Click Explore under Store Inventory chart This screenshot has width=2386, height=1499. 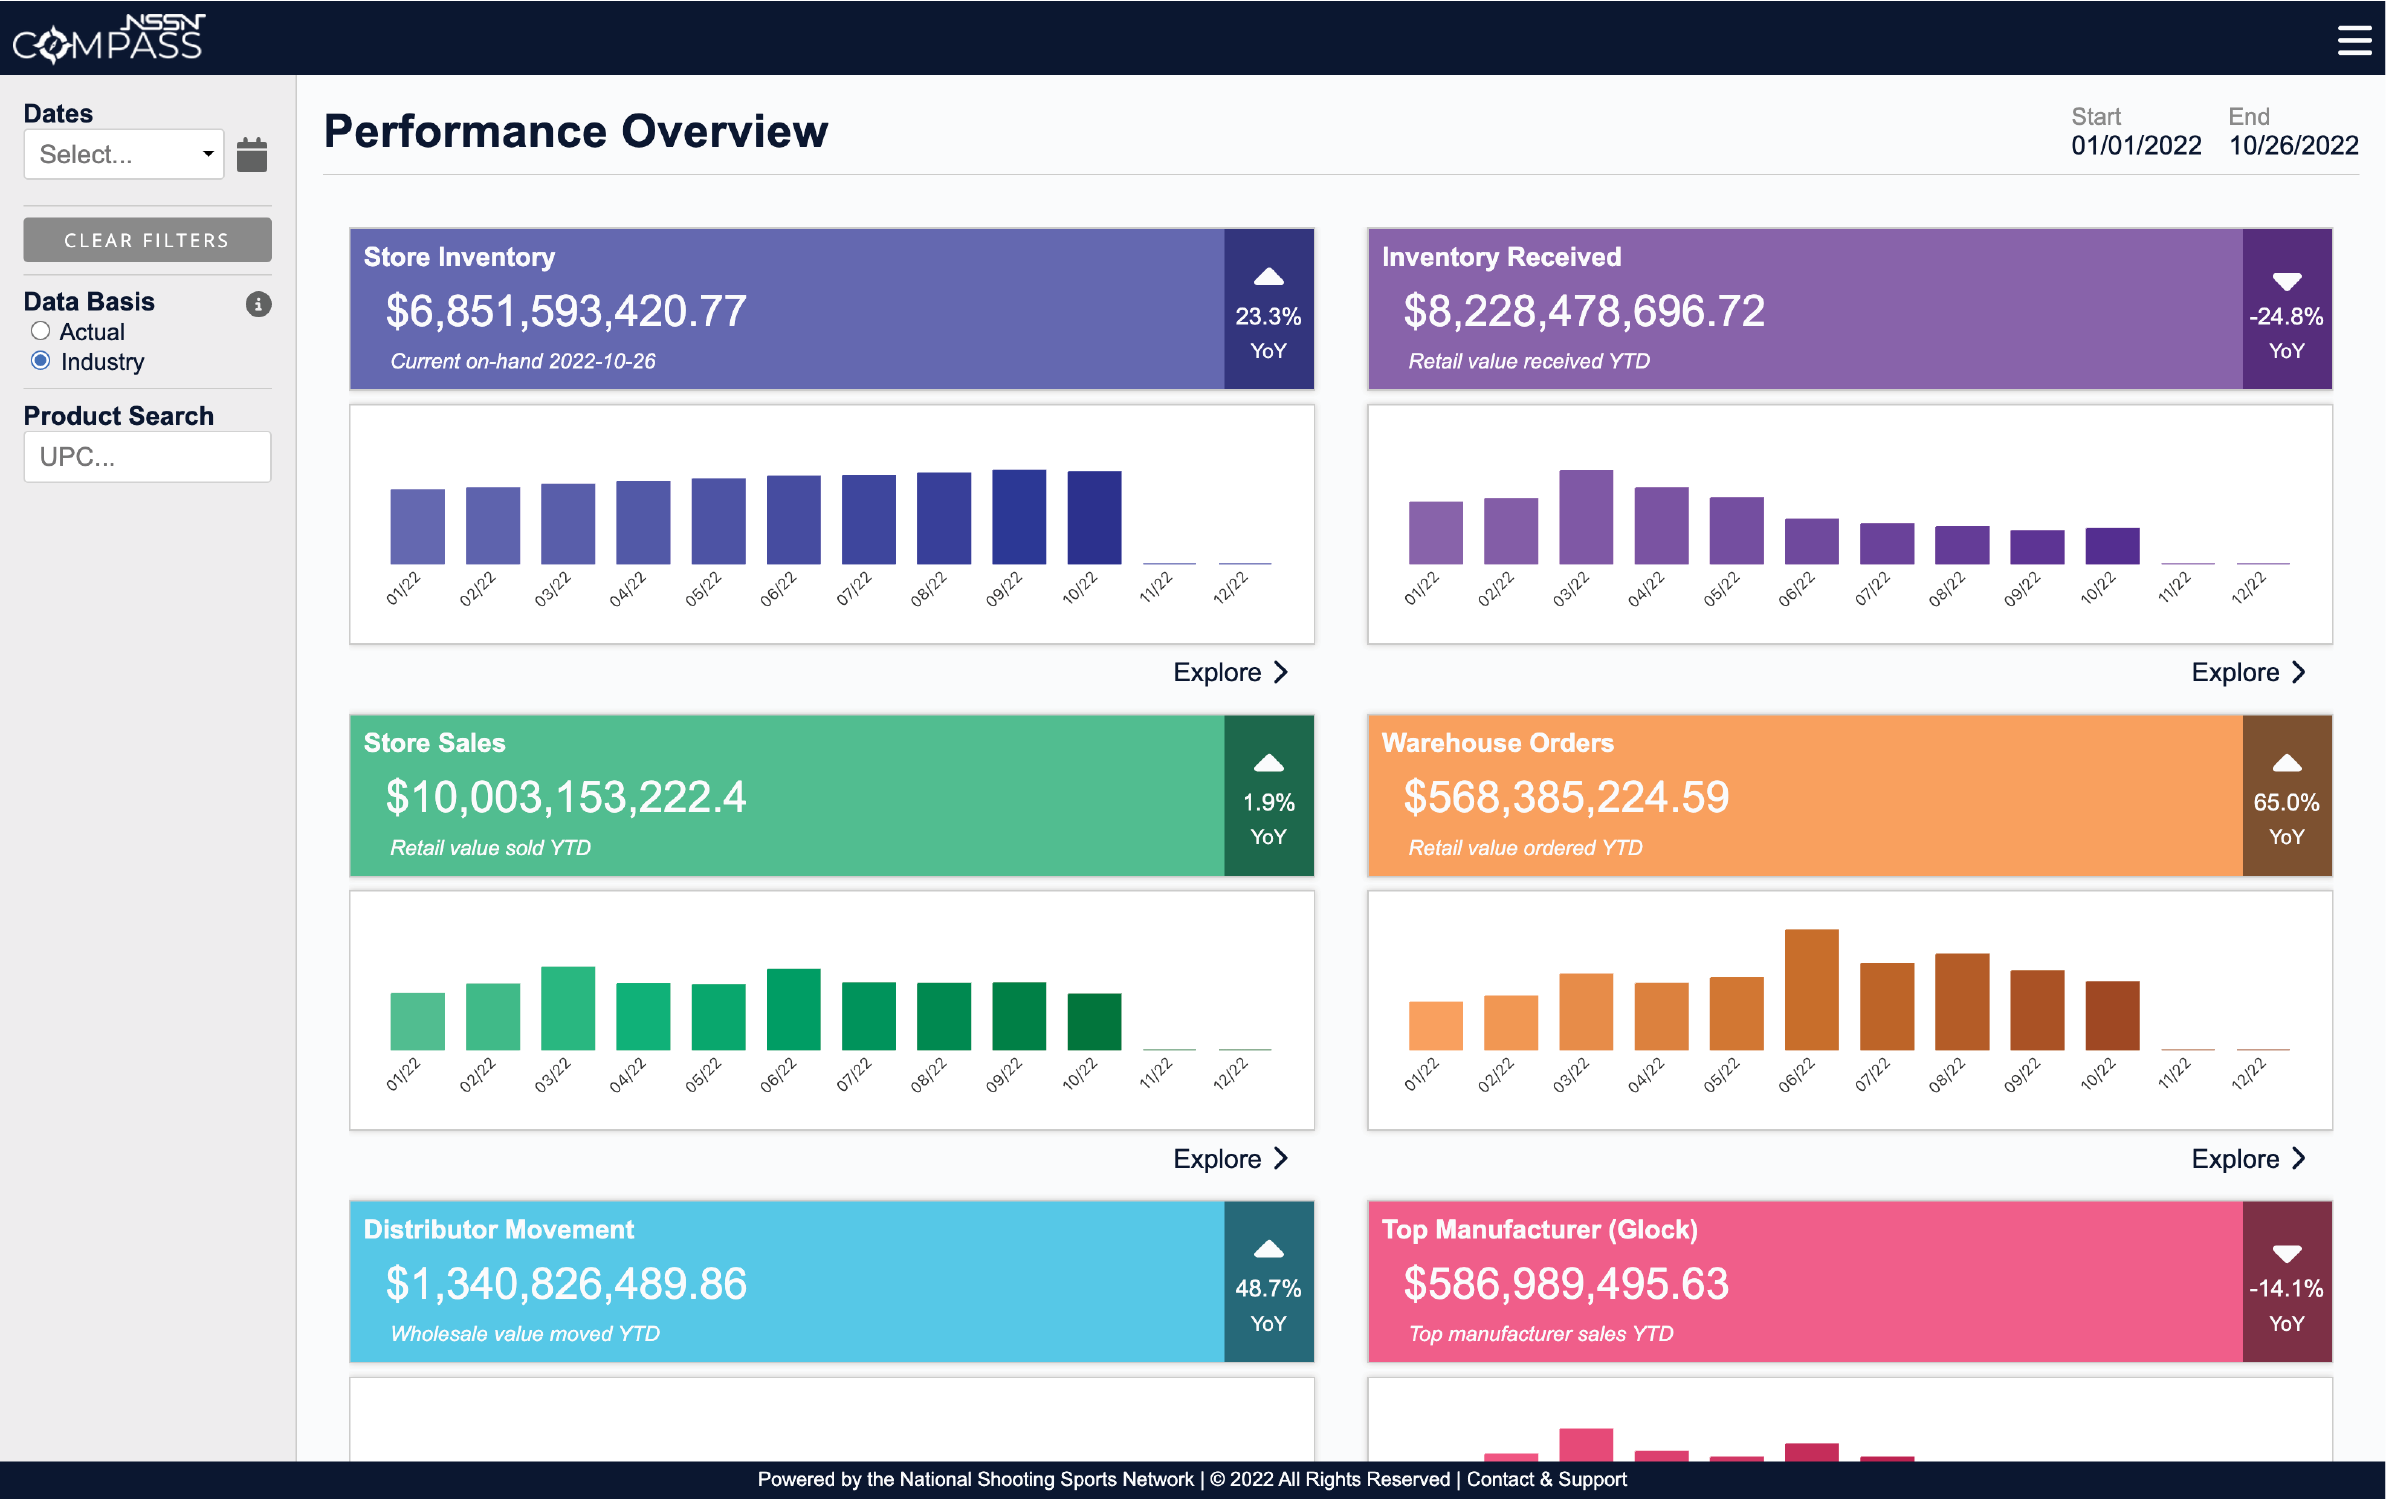[1231, 672]
